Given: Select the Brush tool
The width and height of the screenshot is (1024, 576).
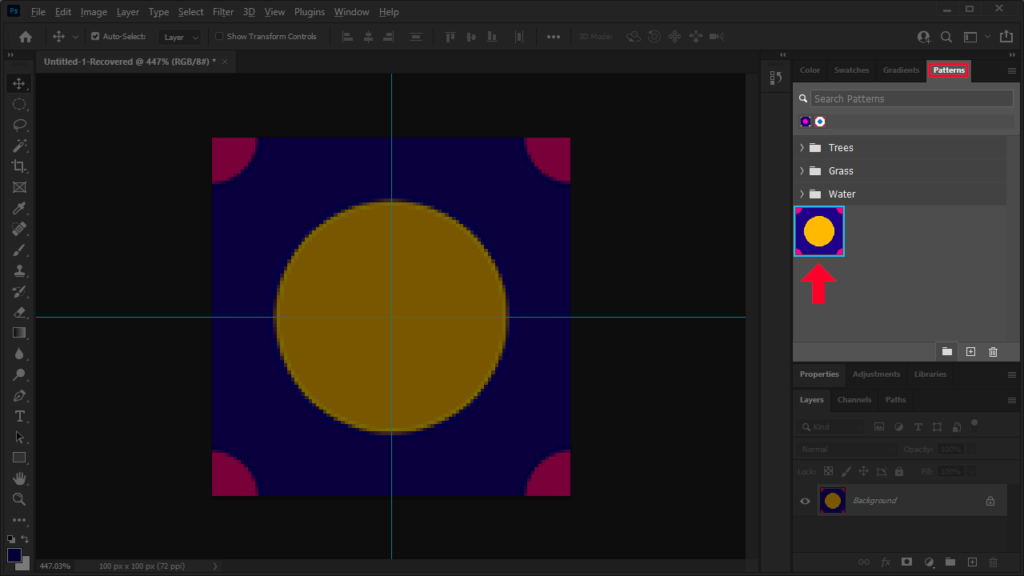Looking at the screenshot, I should pos(19,250).
